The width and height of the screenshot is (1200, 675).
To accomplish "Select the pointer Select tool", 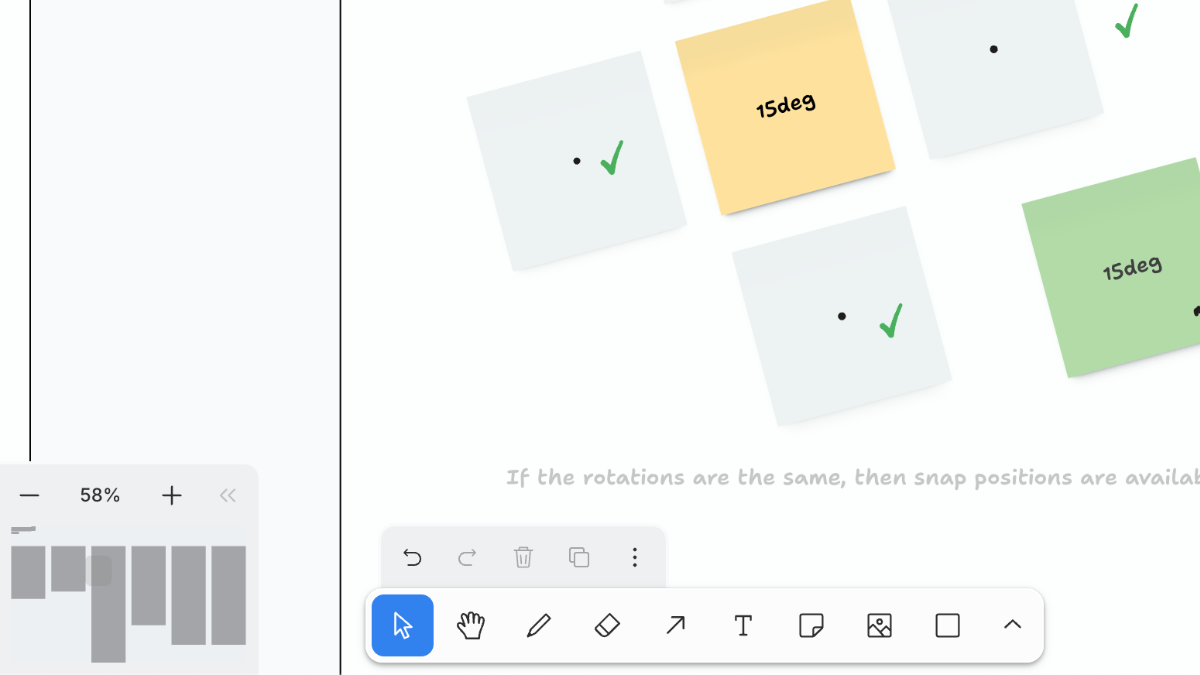I will click(x=403, y=626).
